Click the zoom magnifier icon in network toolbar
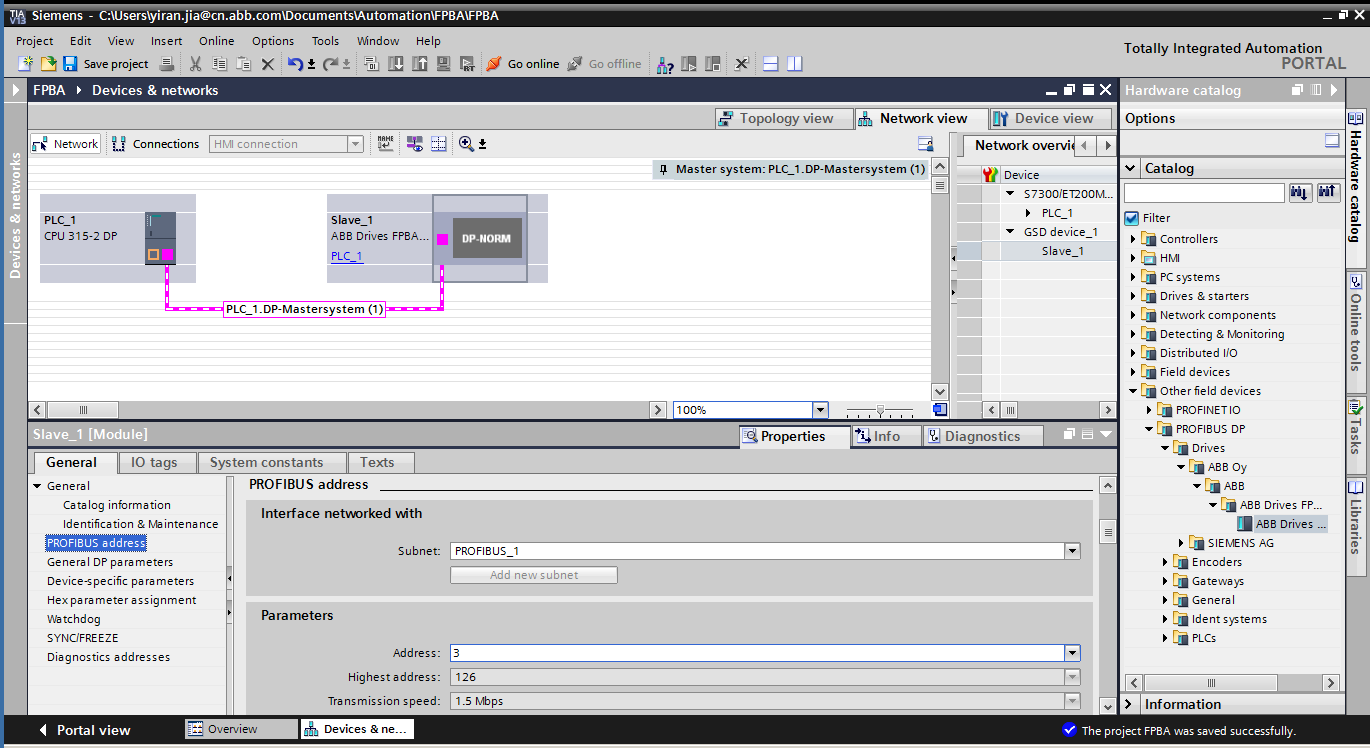Viewport: 1370px width, 748px height. pos(466,144)
